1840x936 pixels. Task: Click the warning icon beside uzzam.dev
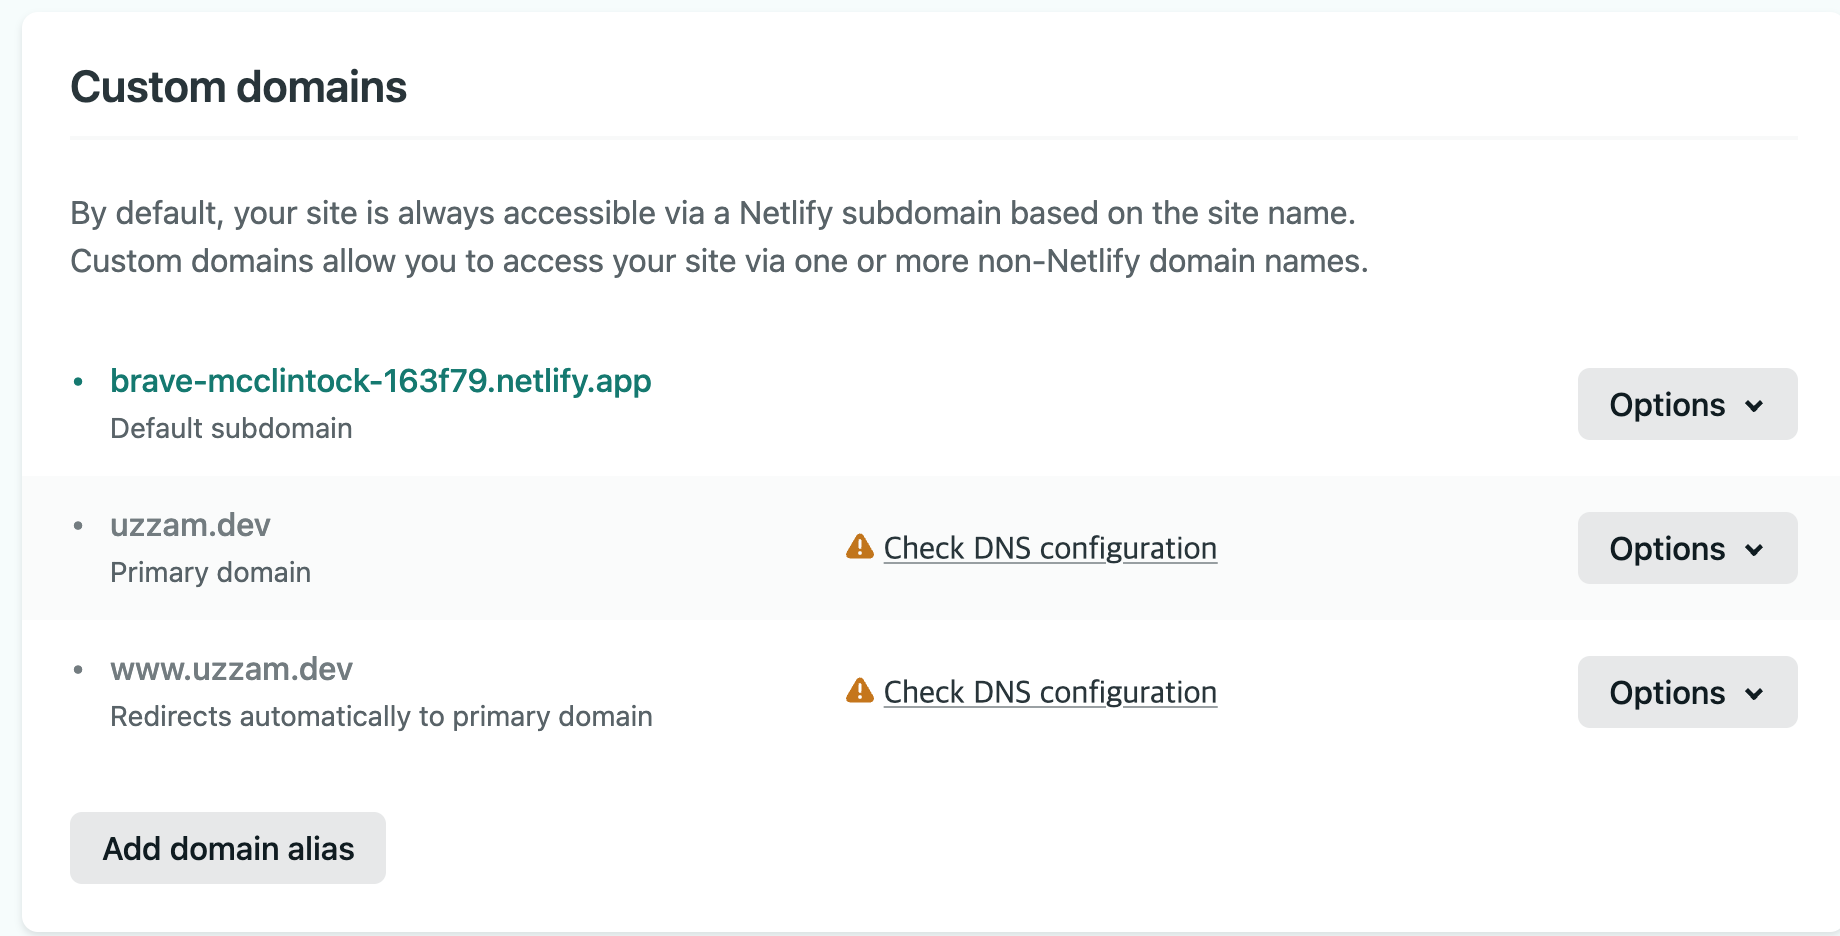click(859, 547)
